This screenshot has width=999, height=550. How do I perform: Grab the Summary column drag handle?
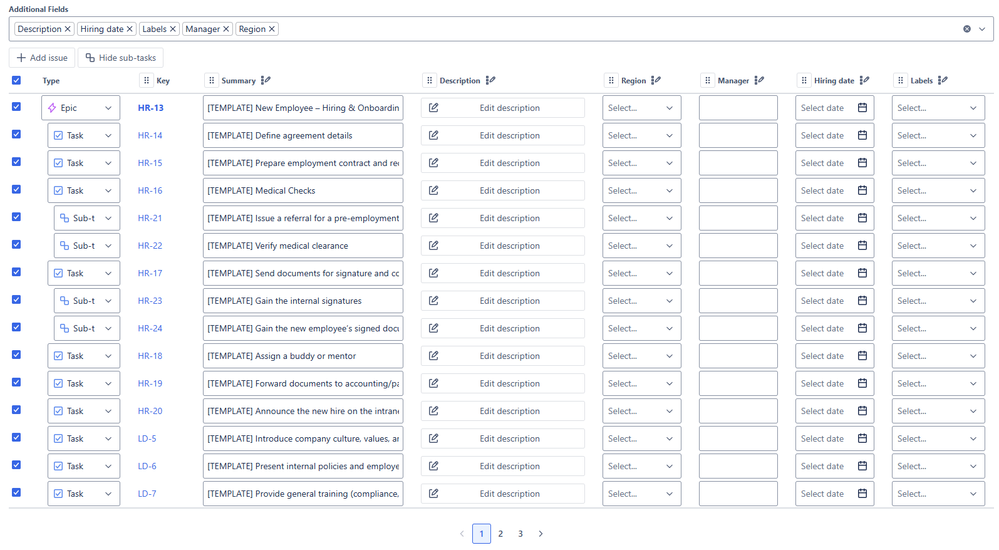point(212,80)
